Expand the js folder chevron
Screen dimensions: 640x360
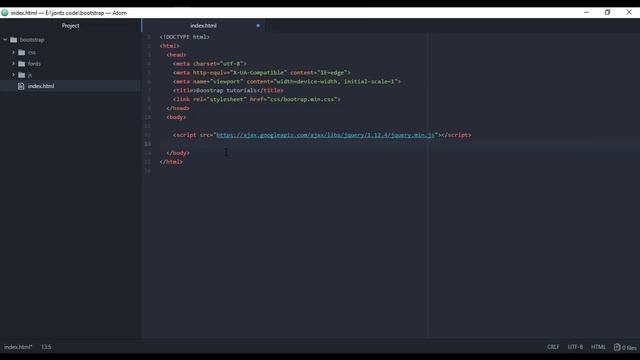pos(13,75)
